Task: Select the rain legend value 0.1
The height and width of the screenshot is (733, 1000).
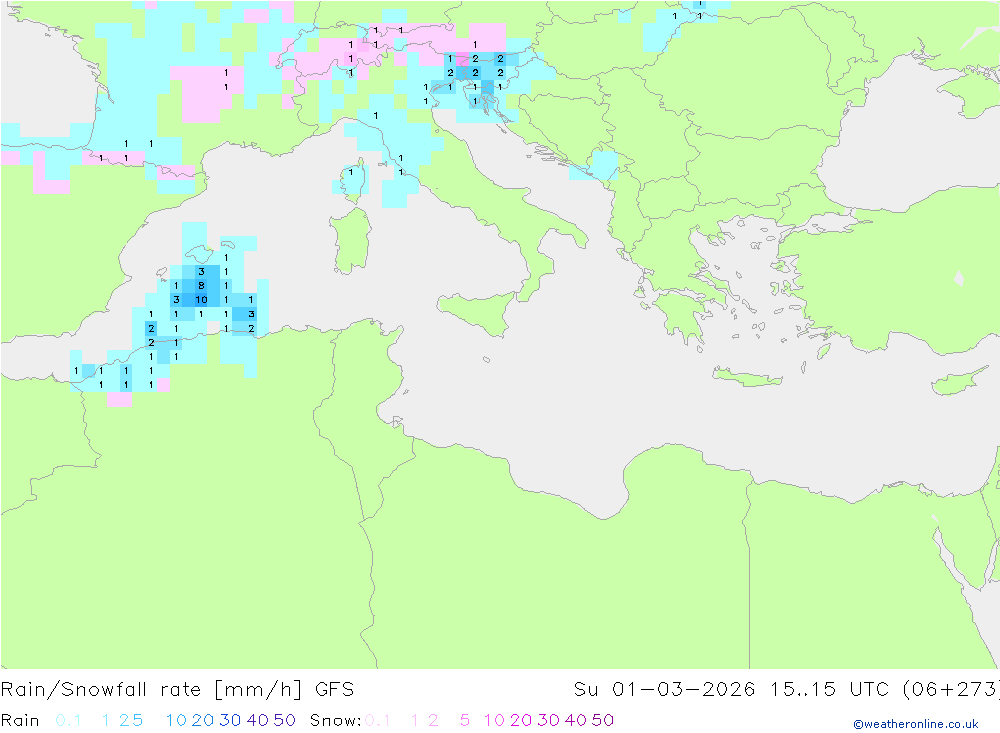Action: coord(68,720)
